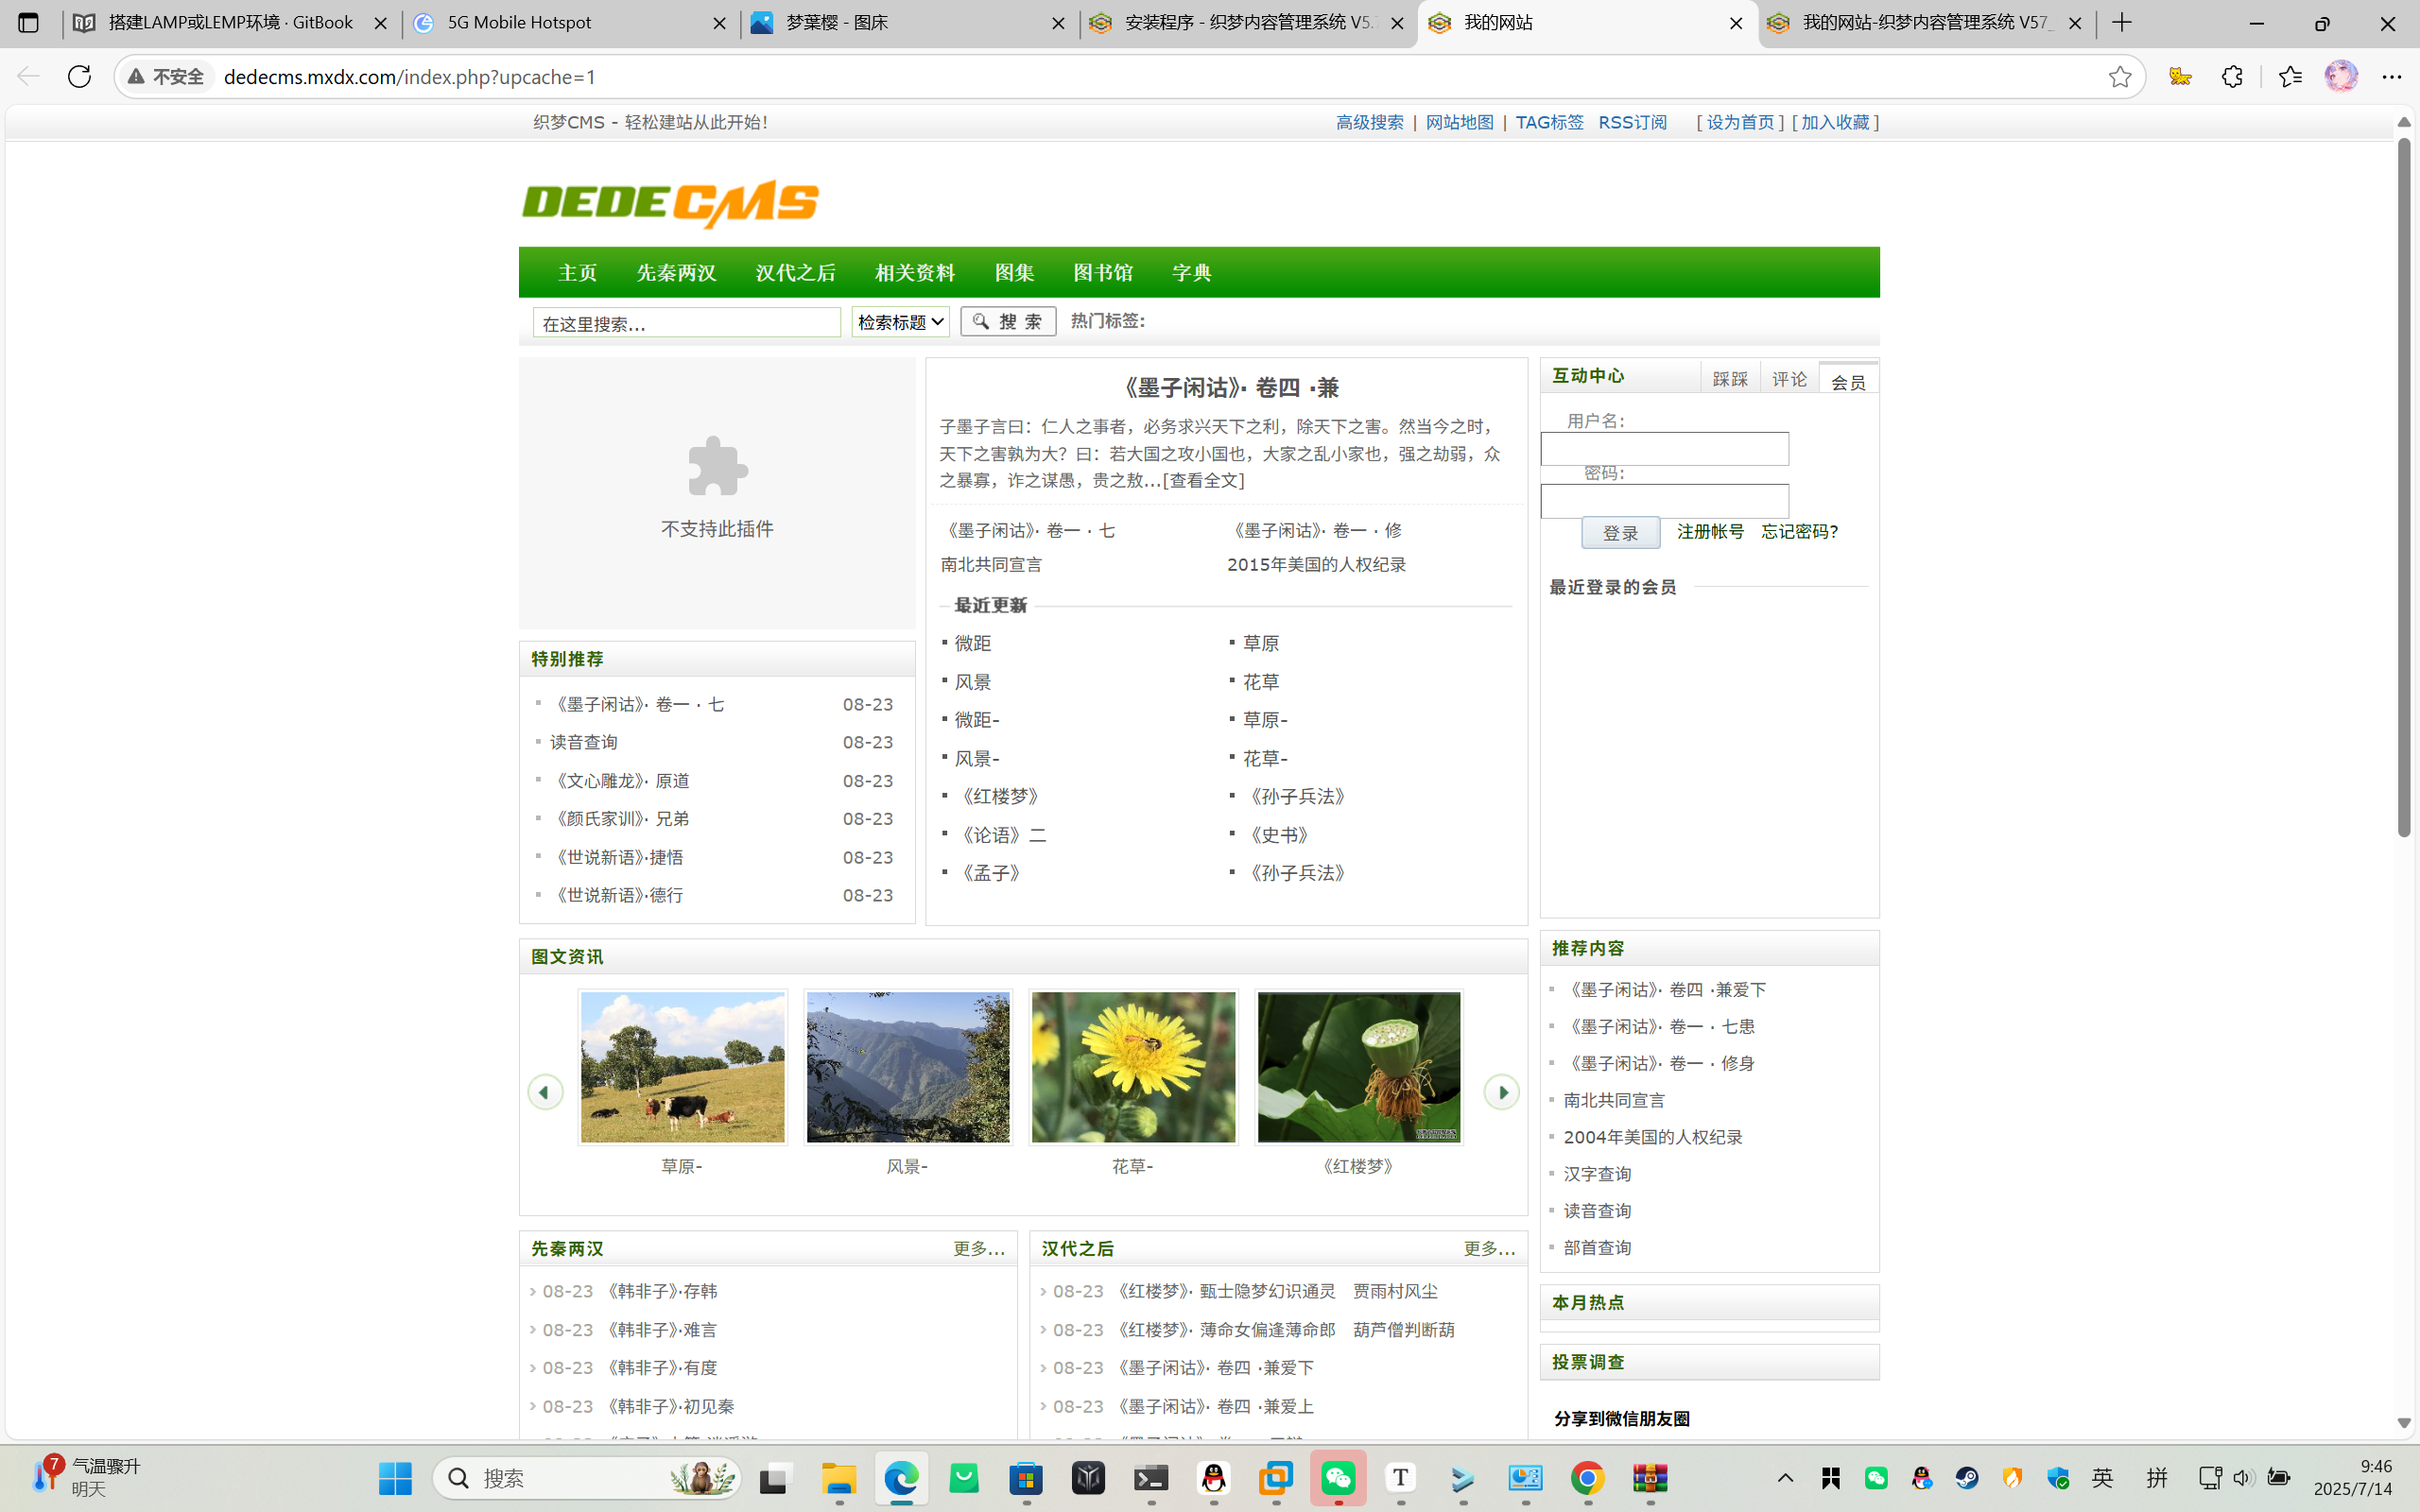Open the terminal app in taskbar
This screenshot has width=2420, height=1512.
click(1151, 1478)
